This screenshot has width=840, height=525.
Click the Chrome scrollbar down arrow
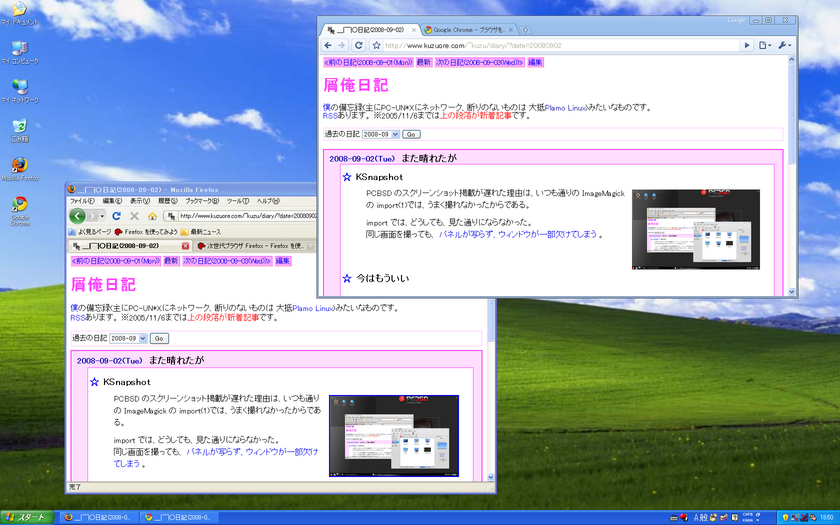(x=792, y=292)
